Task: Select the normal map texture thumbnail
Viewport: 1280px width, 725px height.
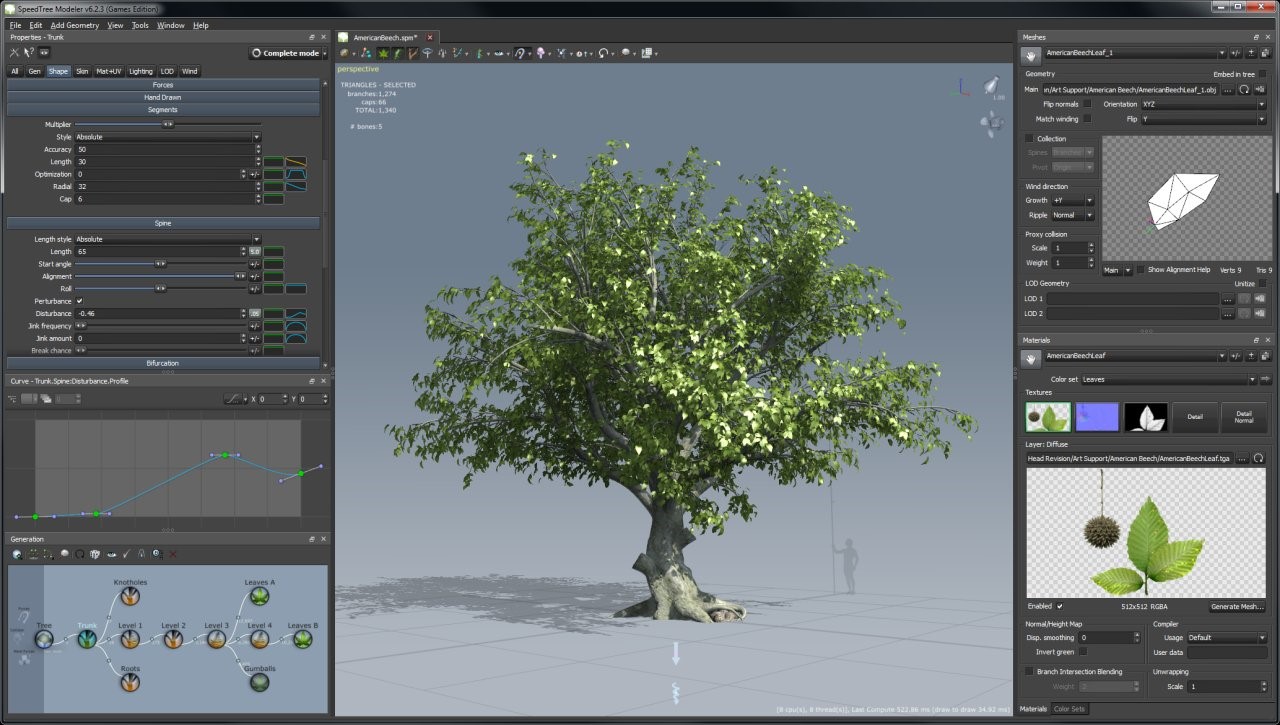Action: coord(1096,418)
